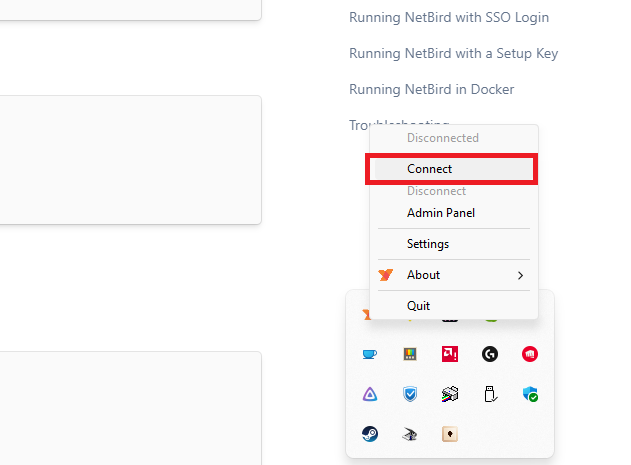Image resolution: width=631 pixels, height=465 pixels.
Task: Open Windows Security shield with green check
Action: pyautogui.click(x=530, y=394)
